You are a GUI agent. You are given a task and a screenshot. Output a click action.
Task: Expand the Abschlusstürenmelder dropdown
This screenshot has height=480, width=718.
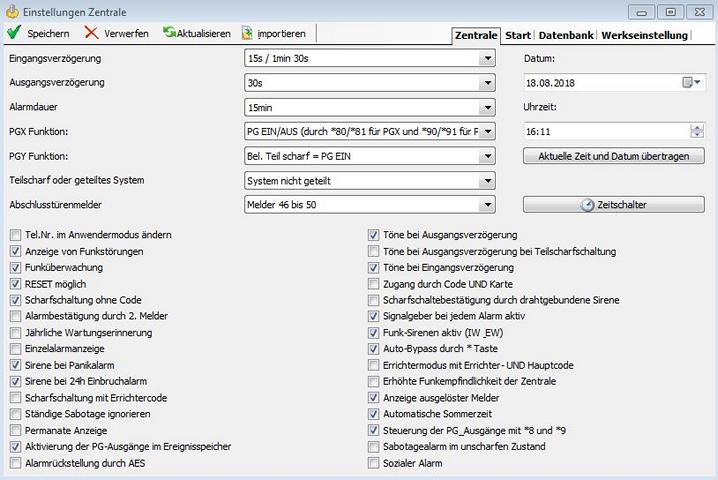coord(487,204)
